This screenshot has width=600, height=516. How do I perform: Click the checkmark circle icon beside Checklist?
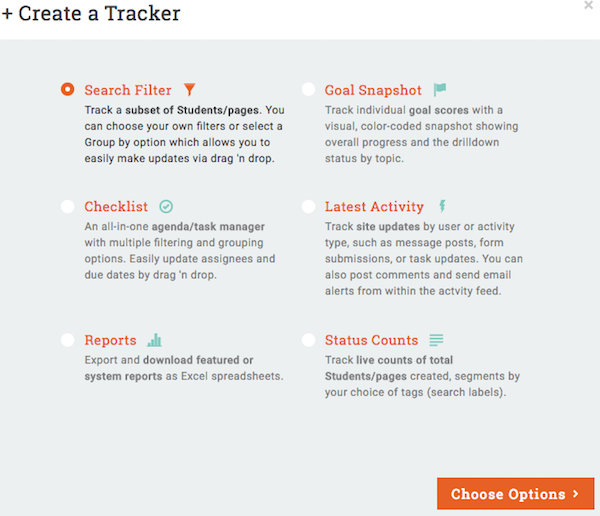pos(166,207)
